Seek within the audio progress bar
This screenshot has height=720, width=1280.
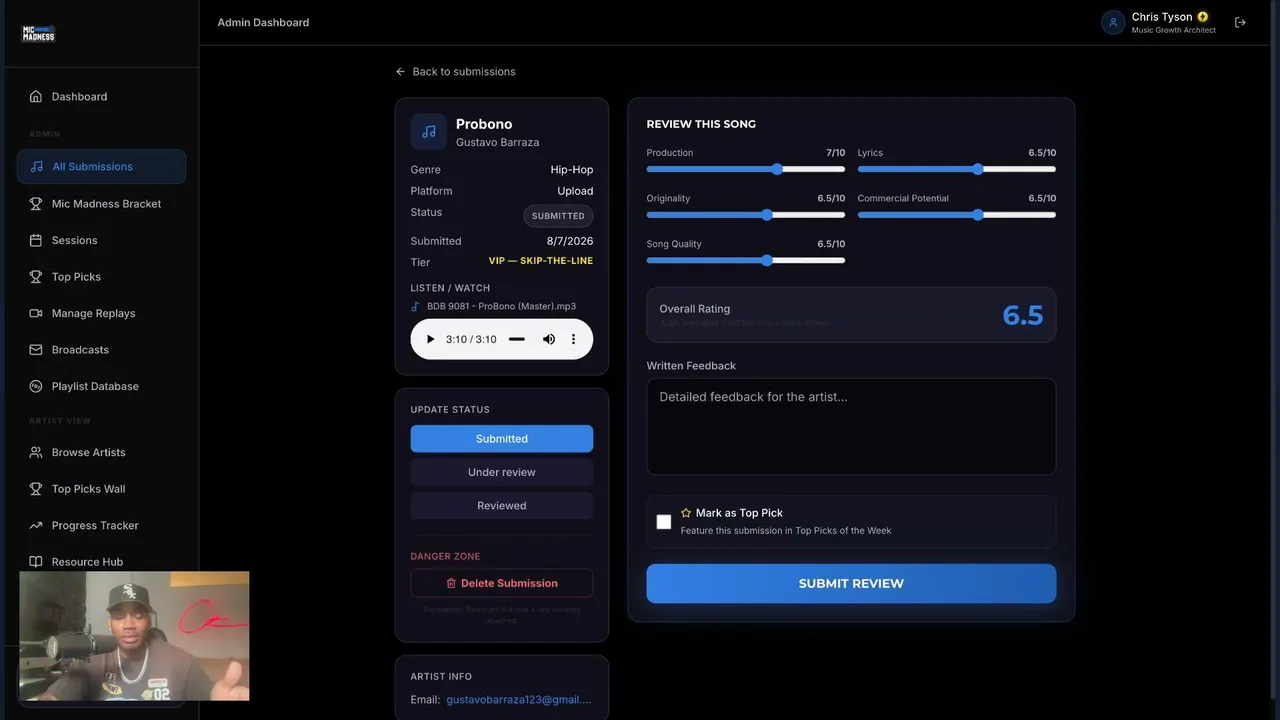pos(517,339)
